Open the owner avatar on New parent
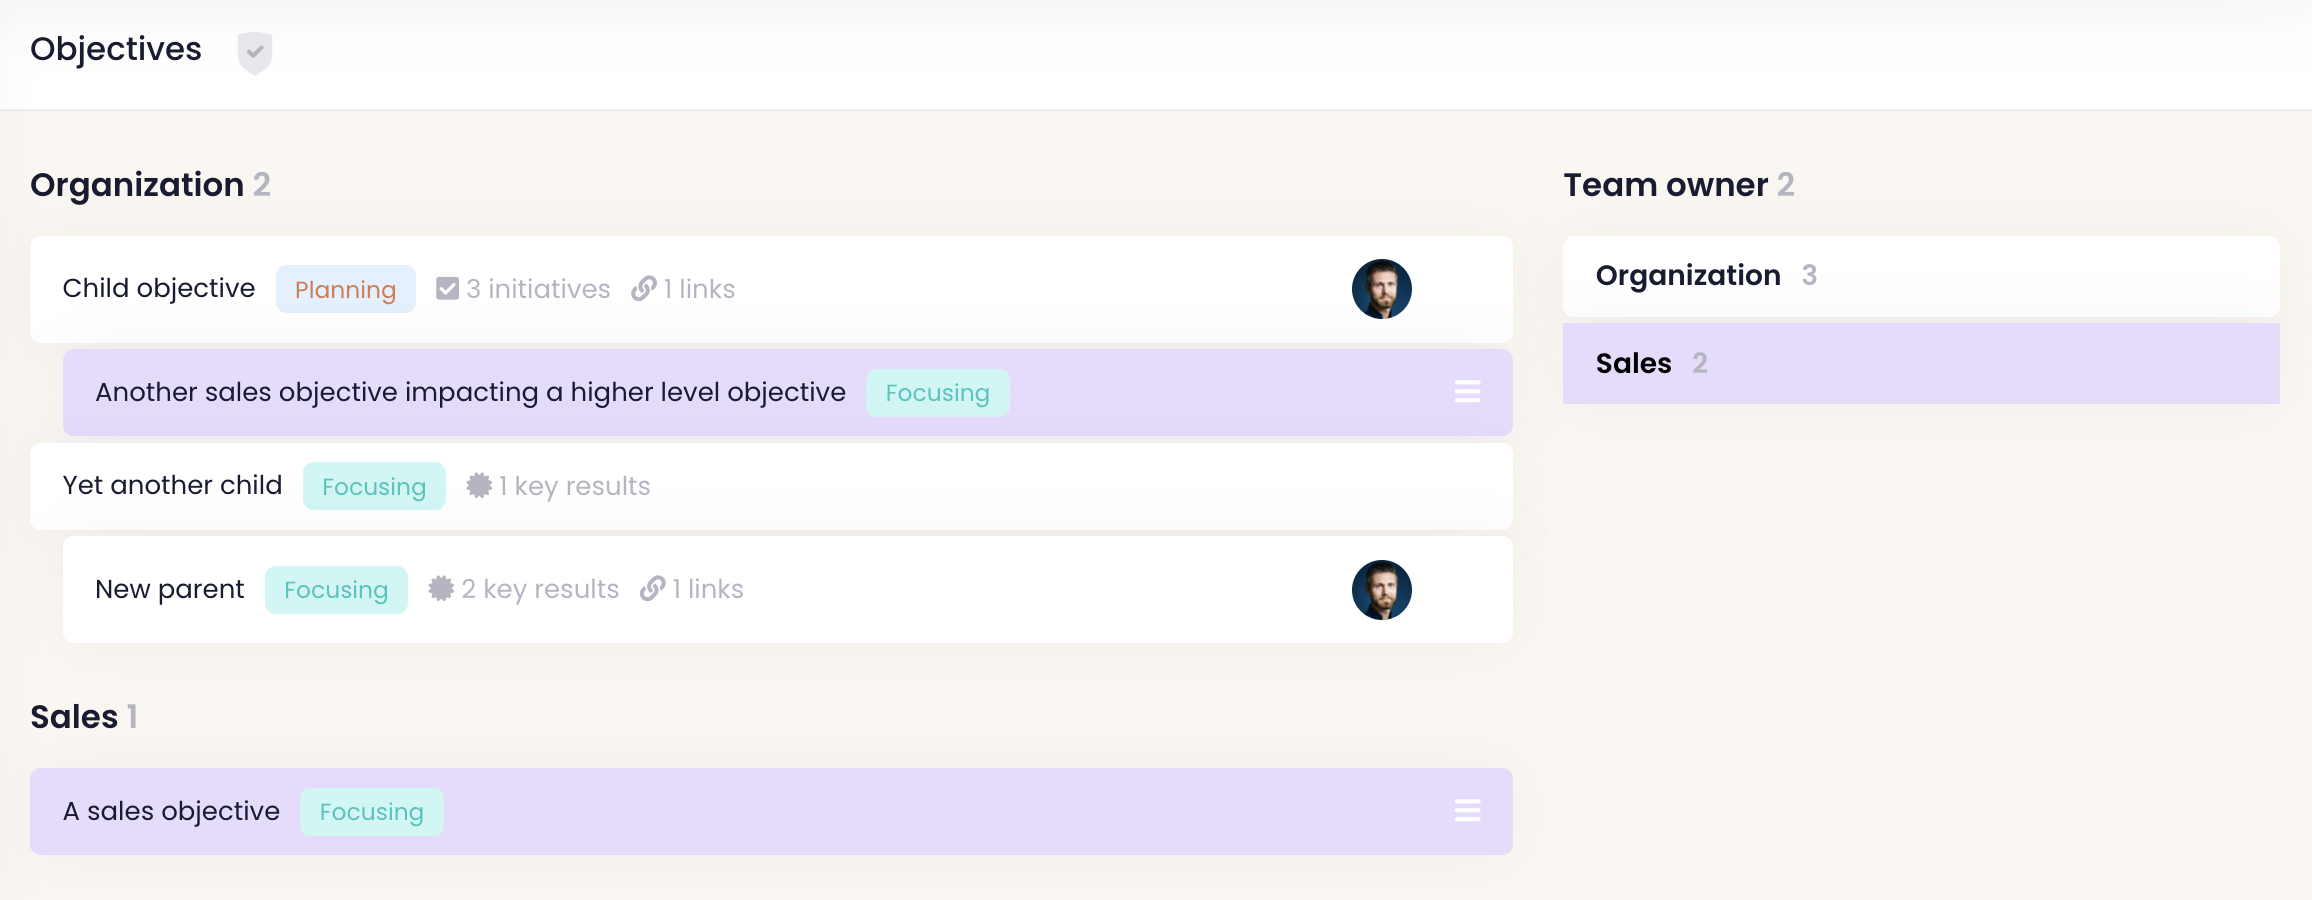2312x900 pixels. coord(1381,590)
